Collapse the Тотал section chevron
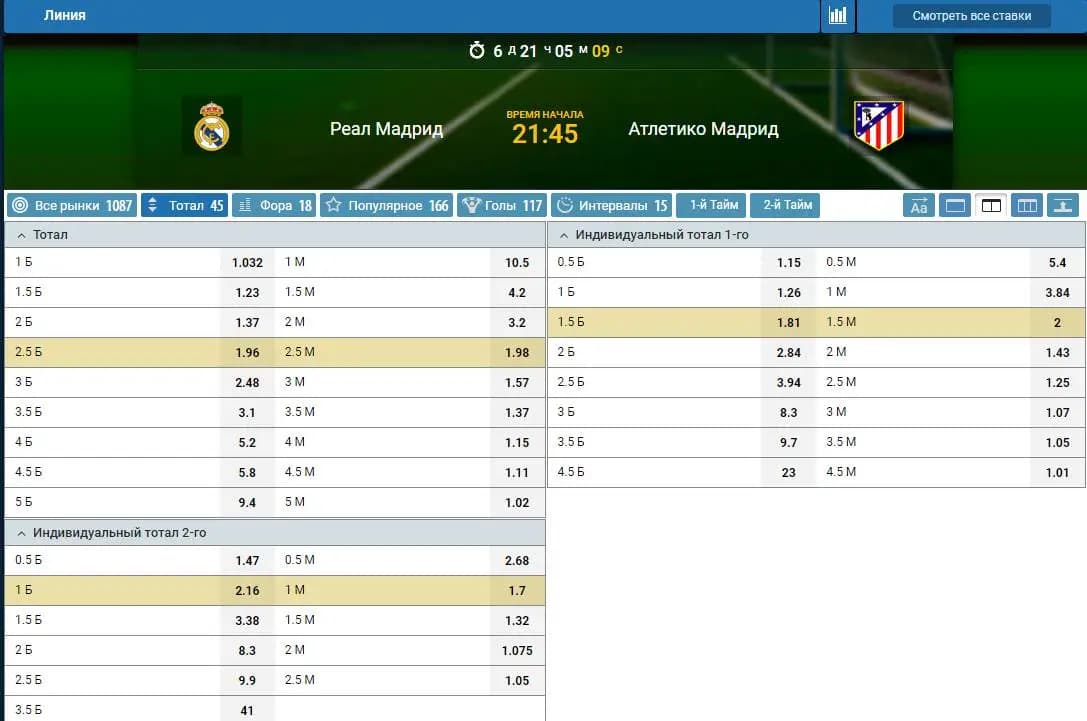Screen dimensions: 1087x721 pos(21,236)
